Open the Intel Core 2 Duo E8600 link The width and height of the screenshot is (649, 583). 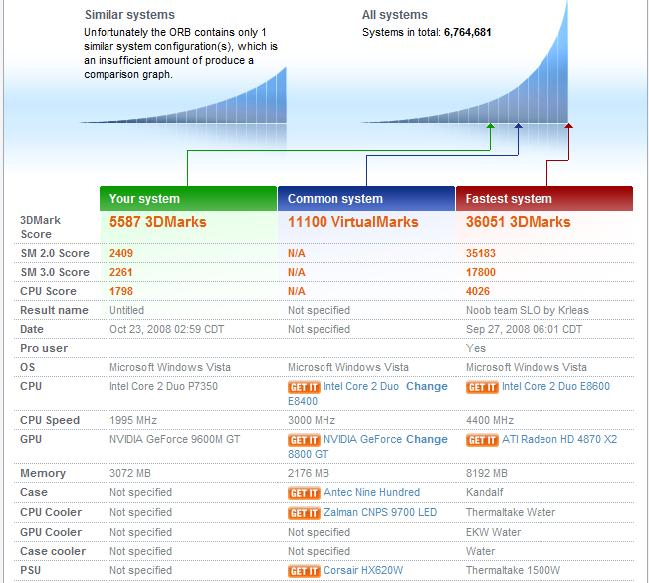coord(556,386)
